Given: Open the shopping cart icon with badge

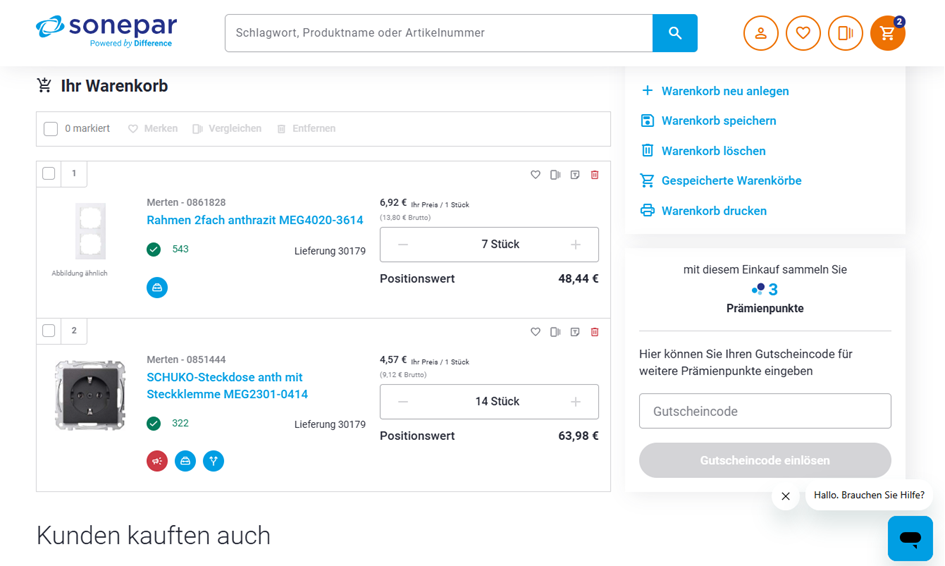Looking at the screenshot, I should (x=887, y=33).
